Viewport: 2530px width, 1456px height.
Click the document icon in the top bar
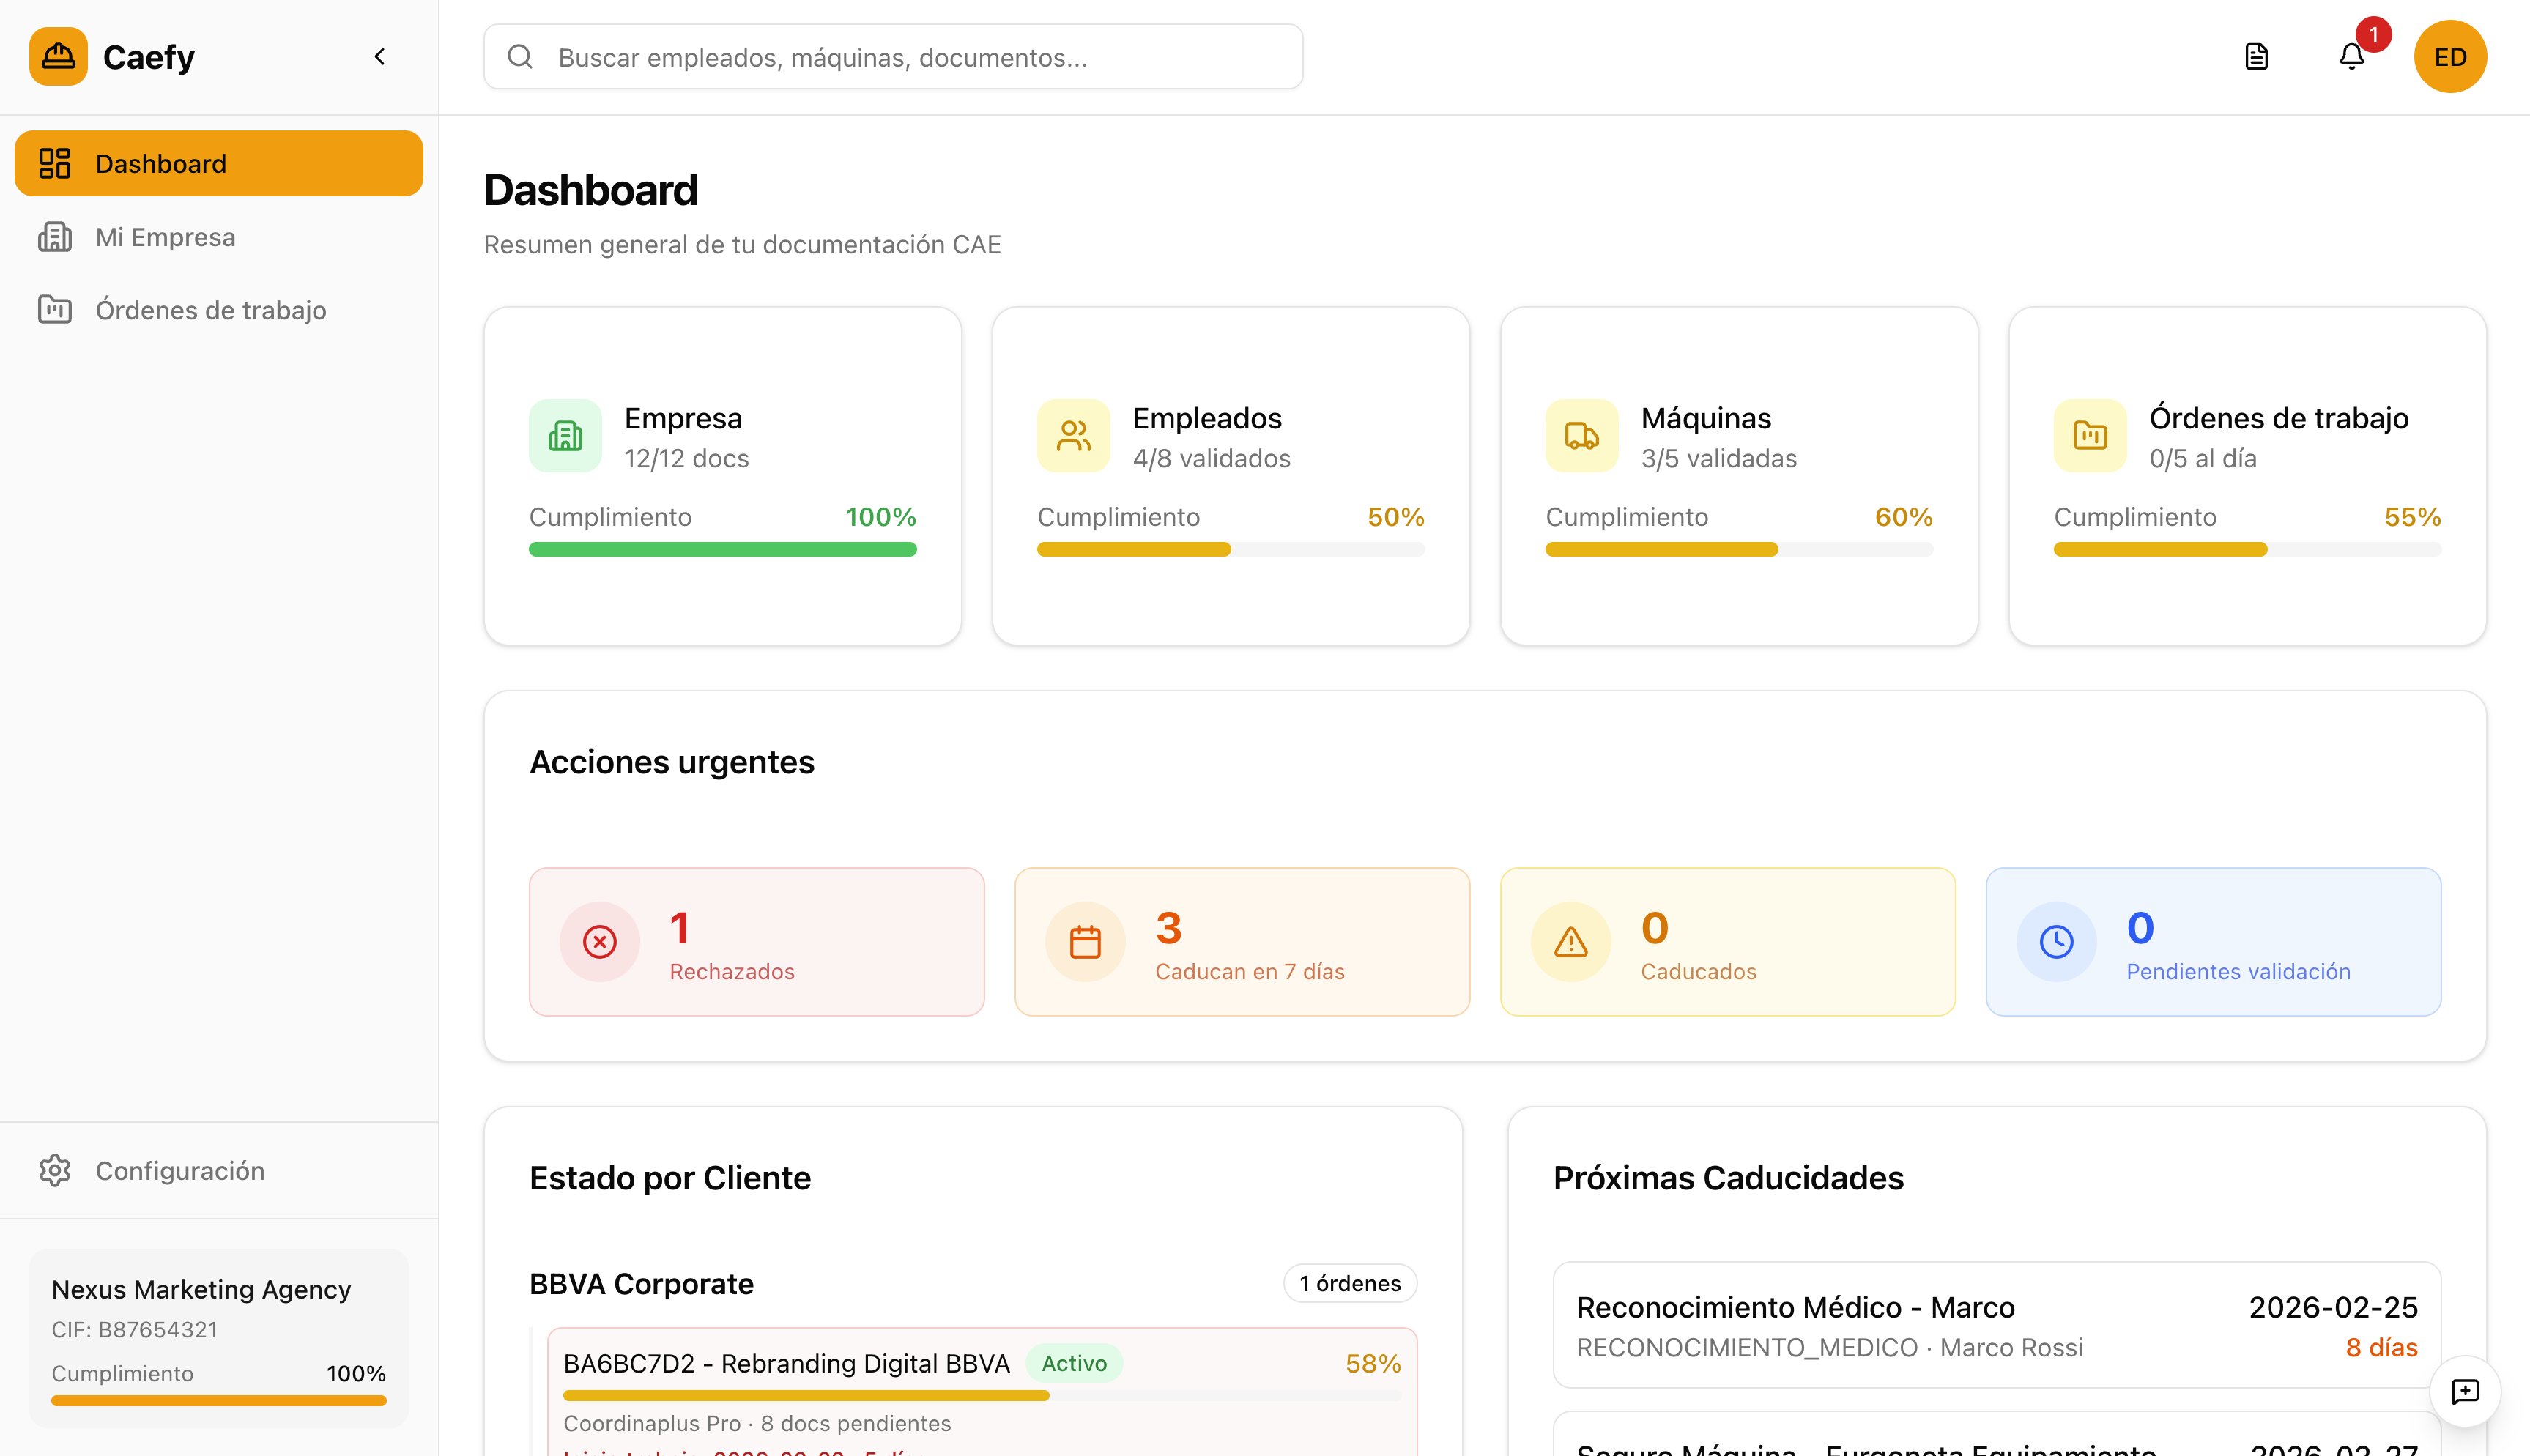point(2256,56)
